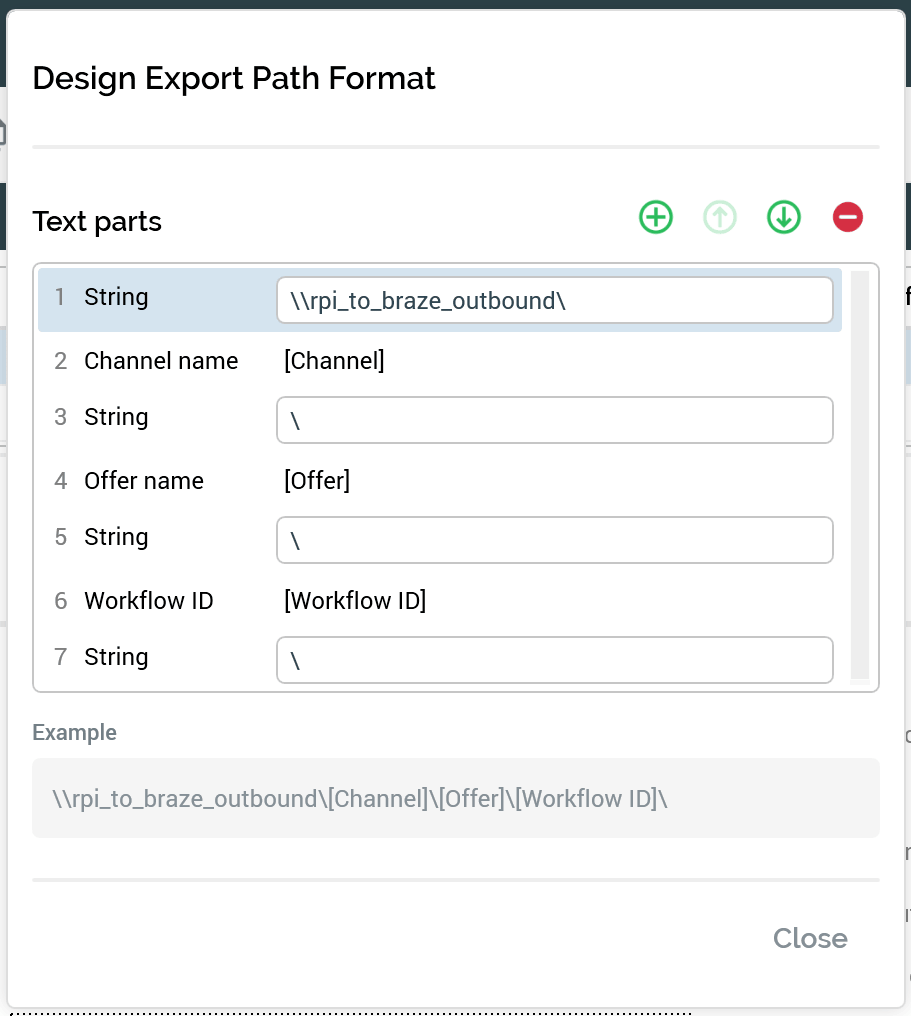Click the red remove text part icon
This screenshot has width=911, height=1016.
coord(848,217)
